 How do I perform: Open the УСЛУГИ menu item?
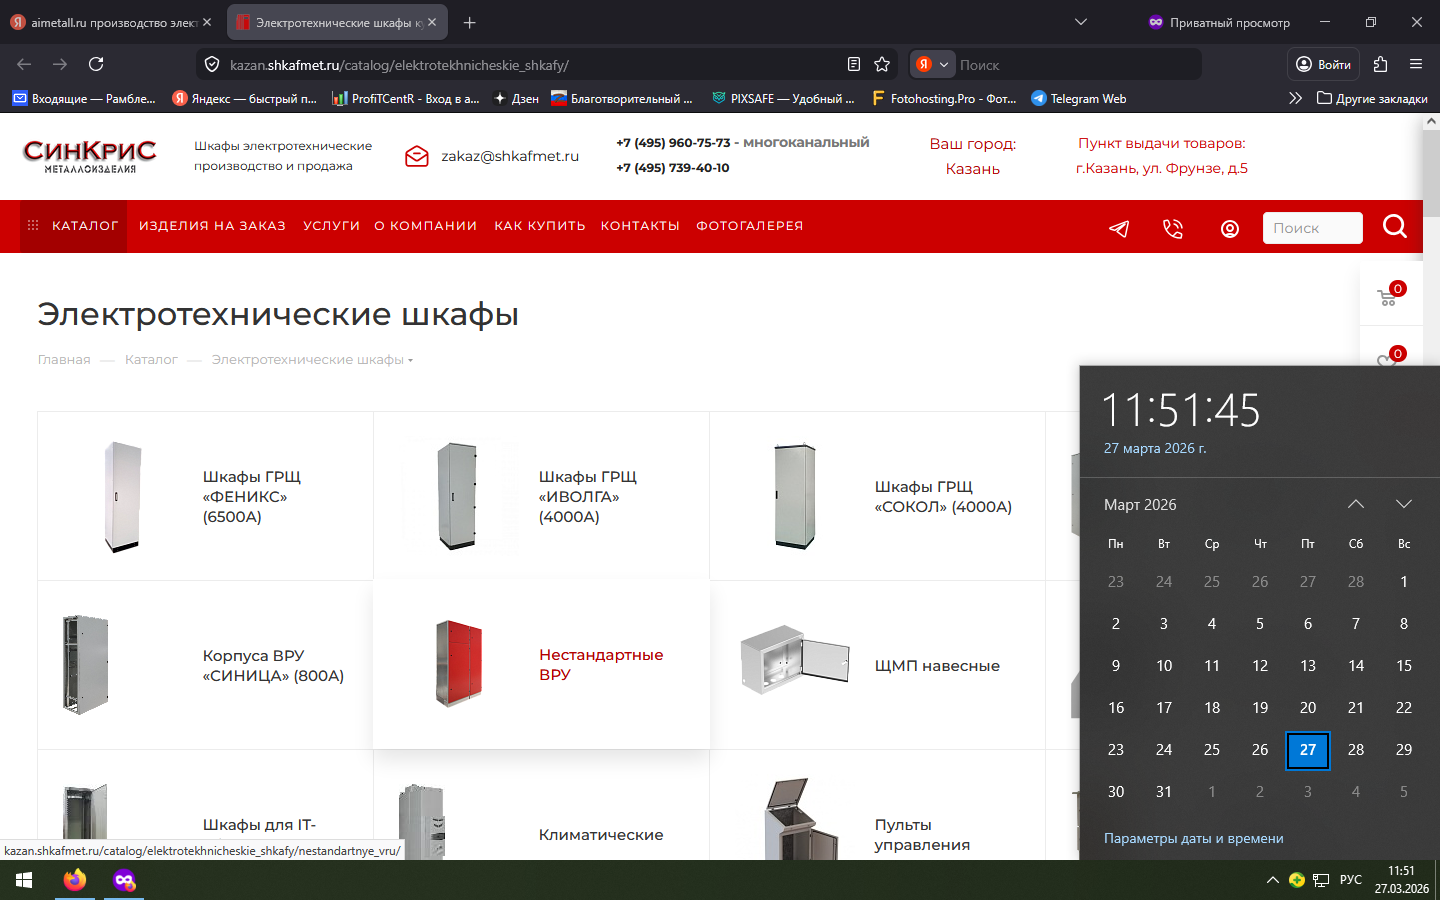(331, 226)
